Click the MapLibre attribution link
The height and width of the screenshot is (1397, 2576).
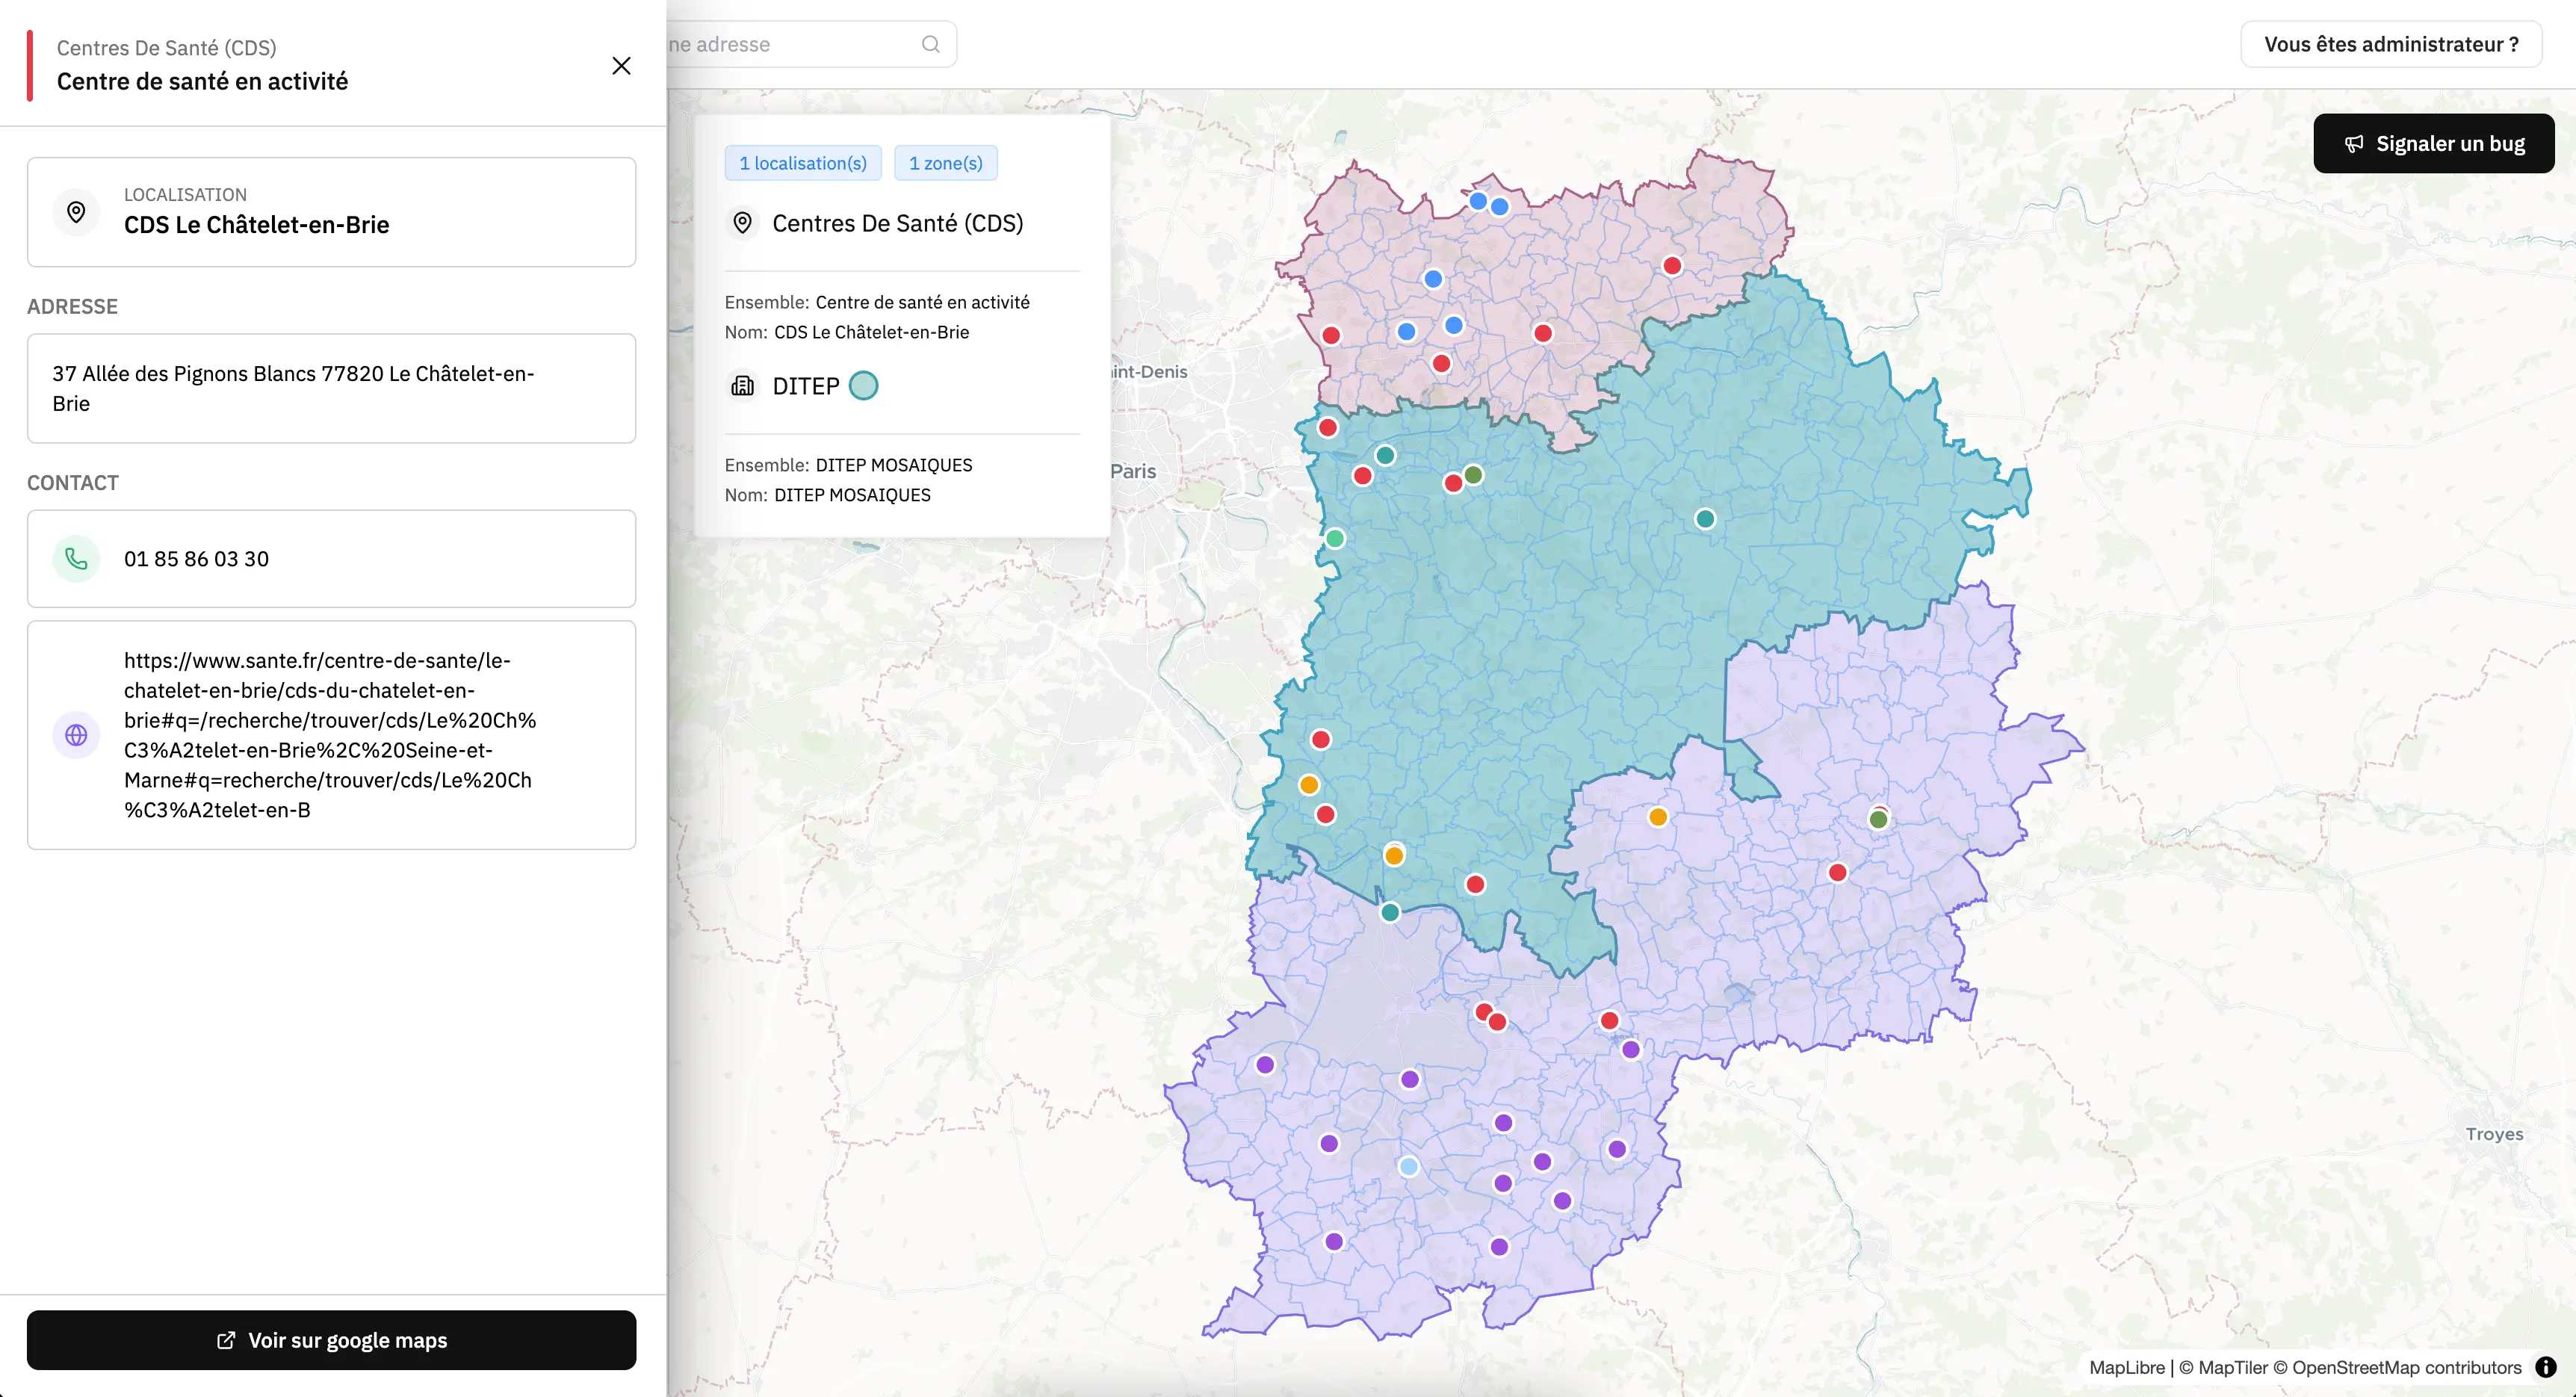pos(2126,1367)
